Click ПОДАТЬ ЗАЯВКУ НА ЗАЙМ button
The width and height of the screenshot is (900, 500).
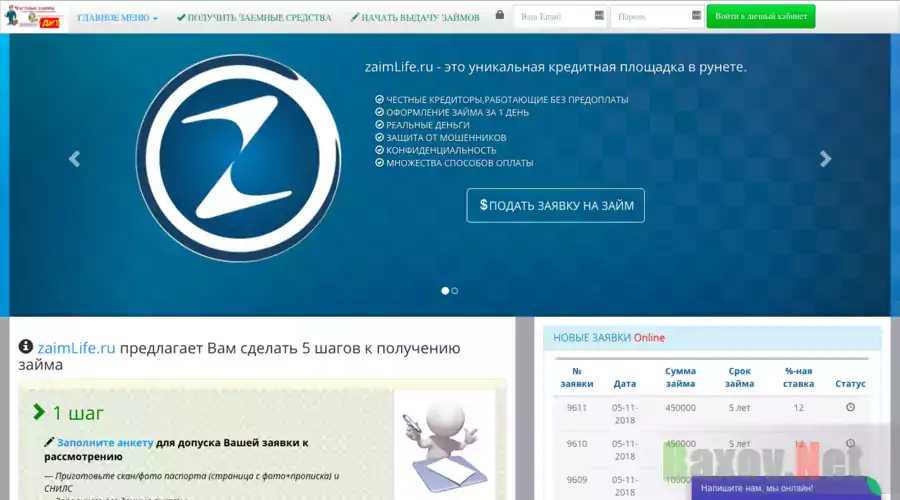pos(556,206)
